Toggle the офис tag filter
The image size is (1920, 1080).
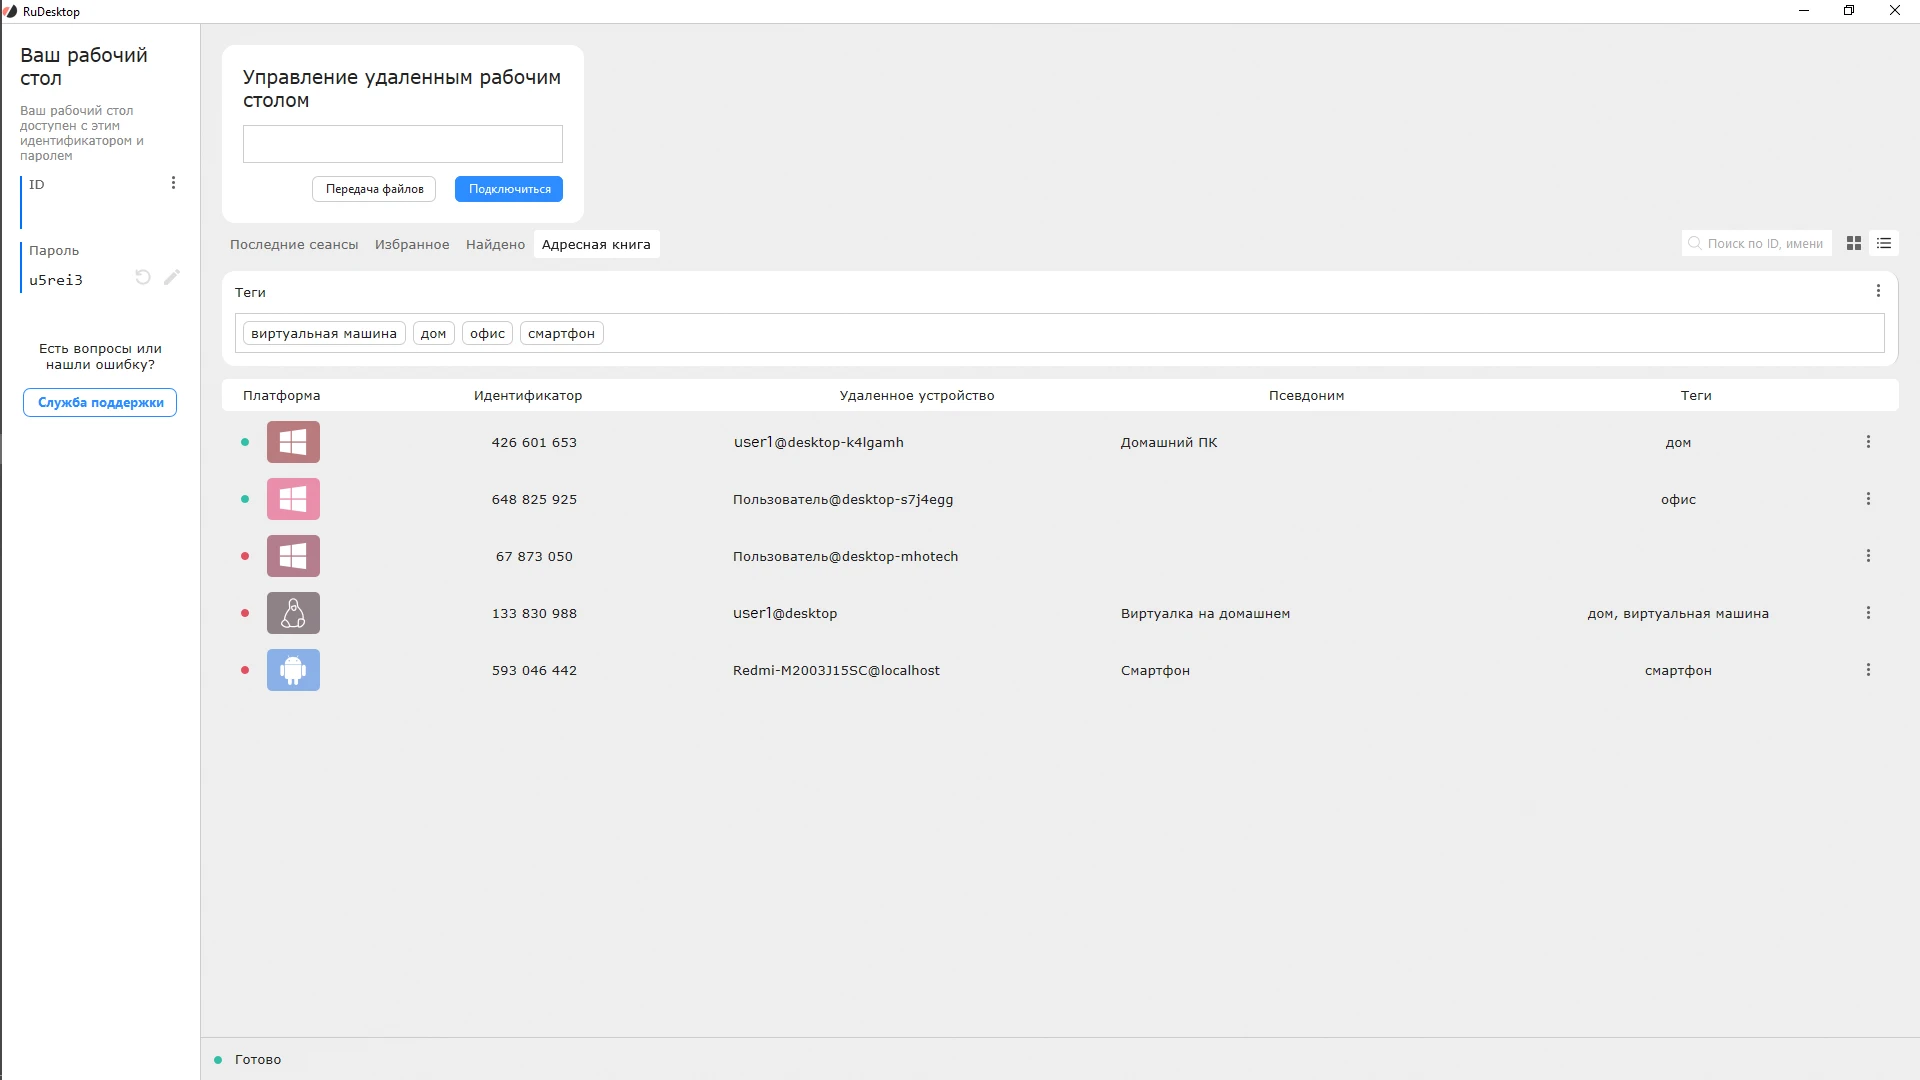tap(487, 334)
